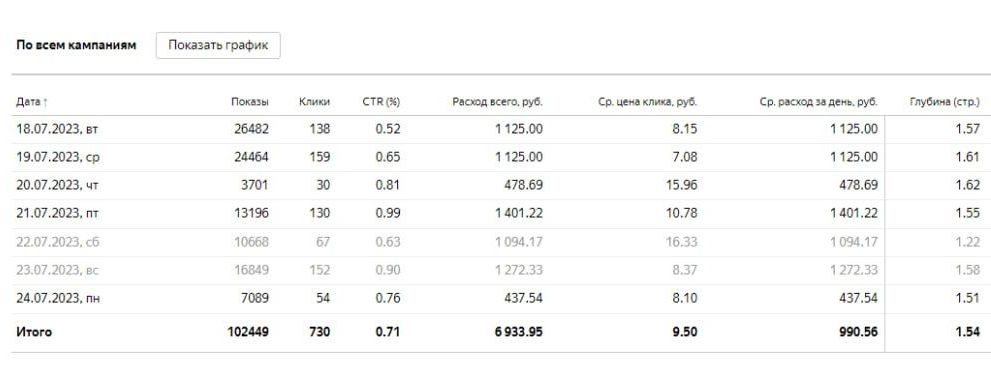The height and width of the screenshot is (375, 991).
Task: Select the 18.07.2023, вт row date
Action: point(57,129)
